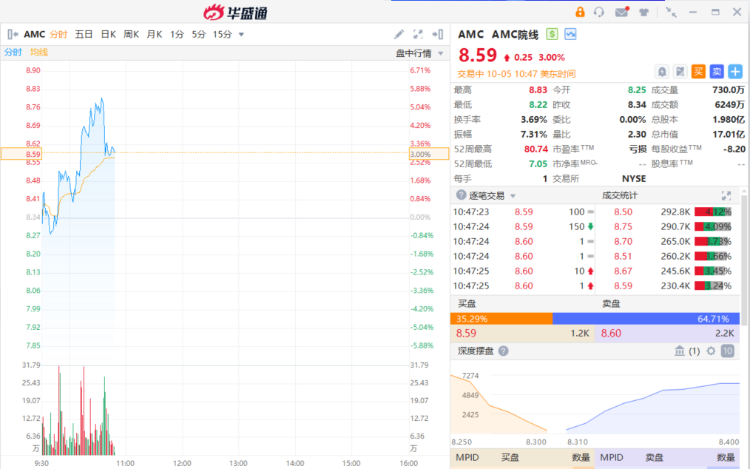Viewport: 750px width, 469px height.
Task: Click the blue Sell button
Action: [717, 72]
